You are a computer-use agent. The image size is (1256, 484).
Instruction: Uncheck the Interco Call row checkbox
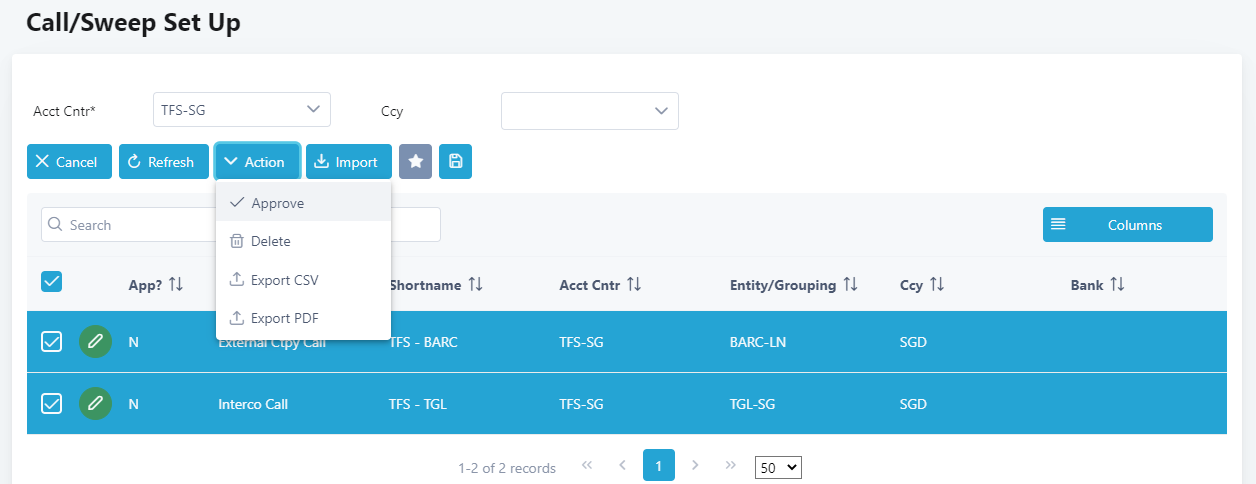(52, 404)
